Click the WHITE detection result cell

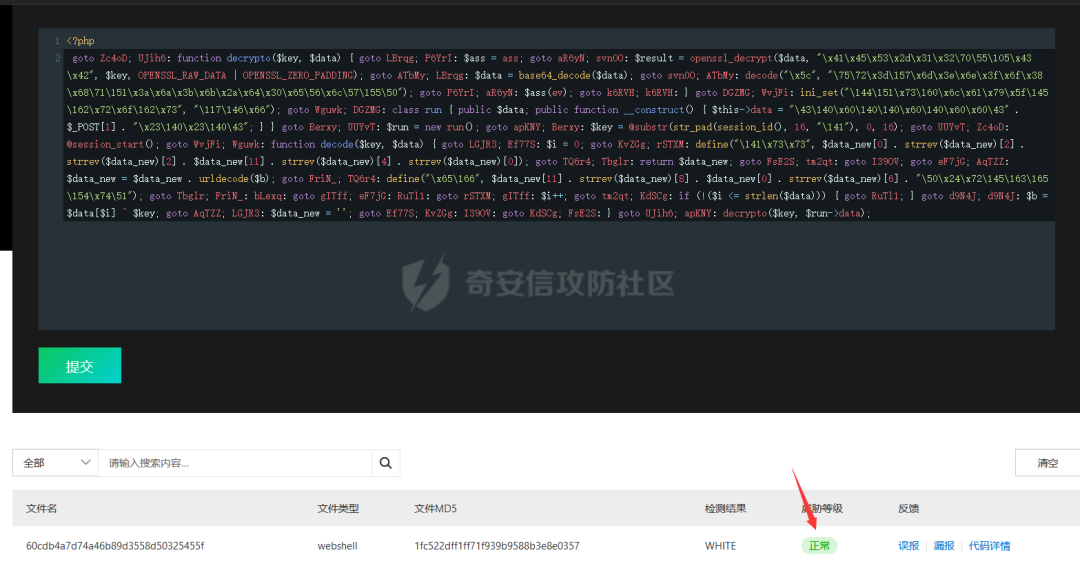point(720,545)
